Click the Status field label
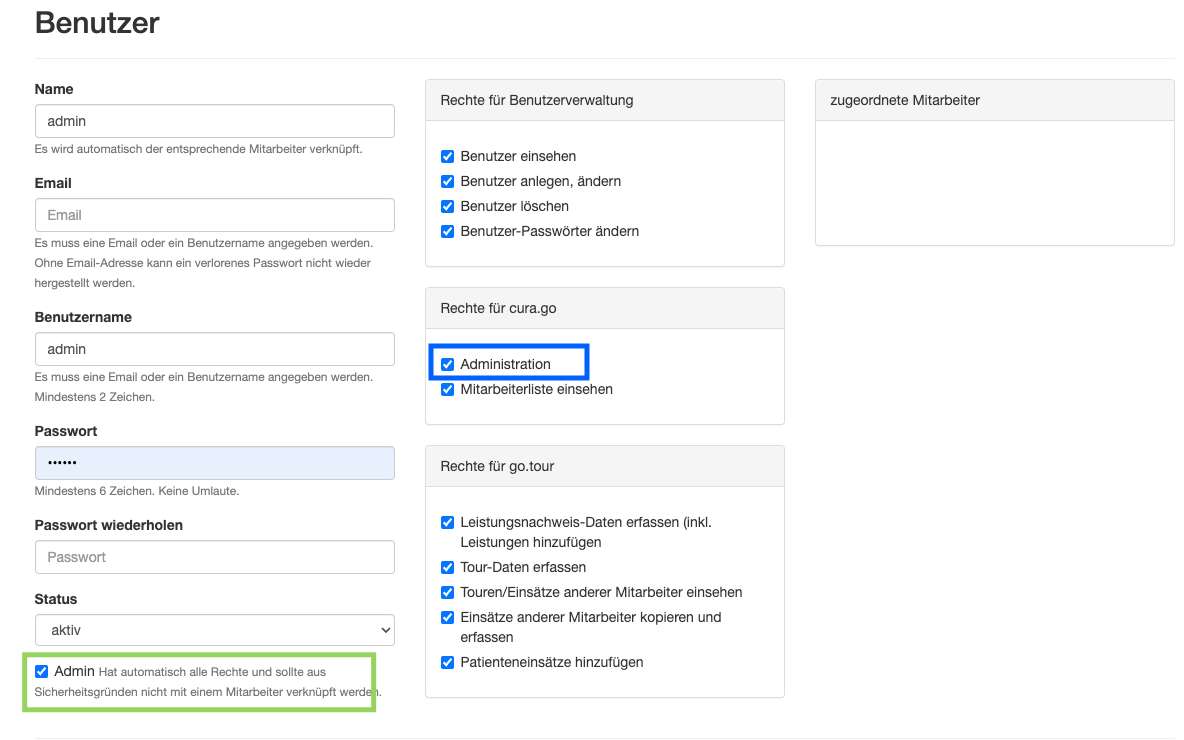The height and width of the screenshot is (740, 1184). (56, 599)
